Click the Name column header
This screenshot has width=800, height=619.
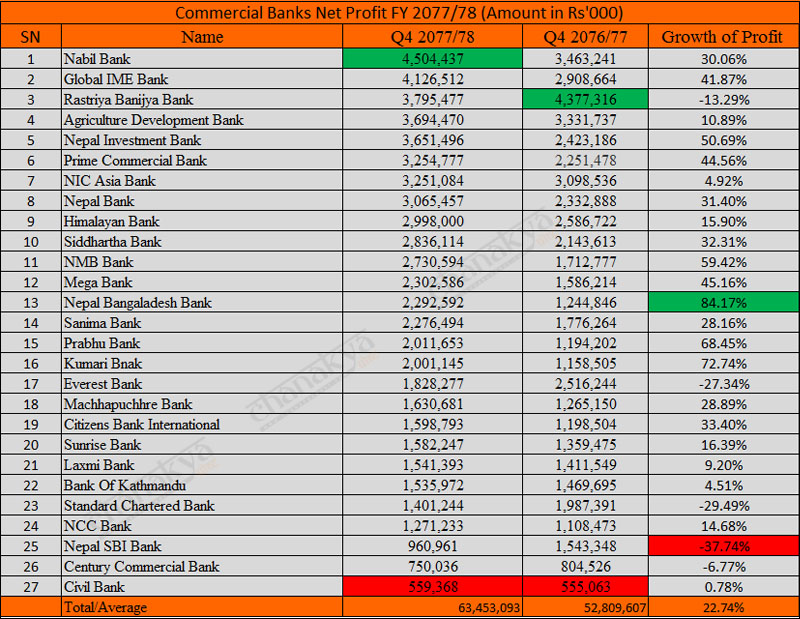[x=200, y=37]
